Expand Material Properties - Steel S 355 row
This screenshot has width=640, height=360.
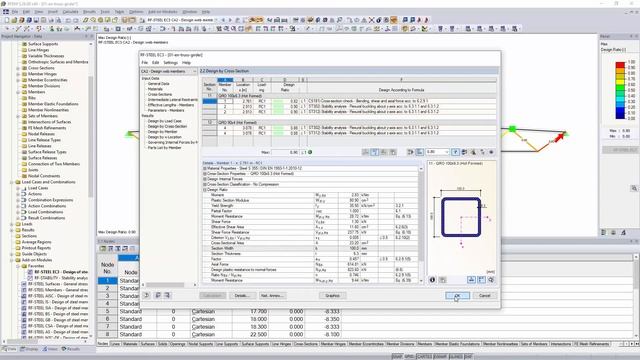(x=205, y=168)
